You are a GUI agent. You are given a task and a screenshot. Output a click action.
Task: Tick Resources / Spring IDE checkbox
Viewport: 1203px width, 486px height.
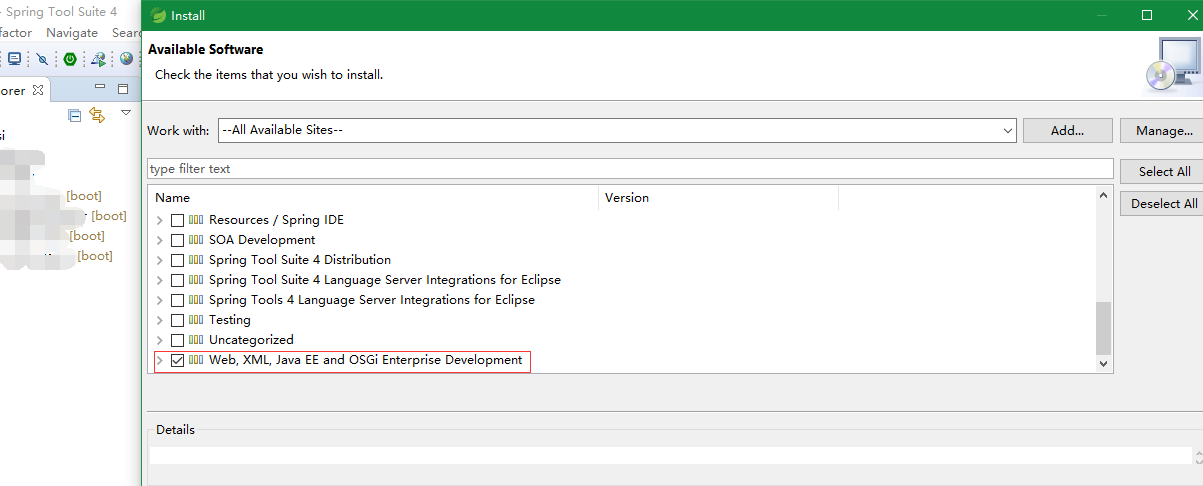[x=177, y=220]
